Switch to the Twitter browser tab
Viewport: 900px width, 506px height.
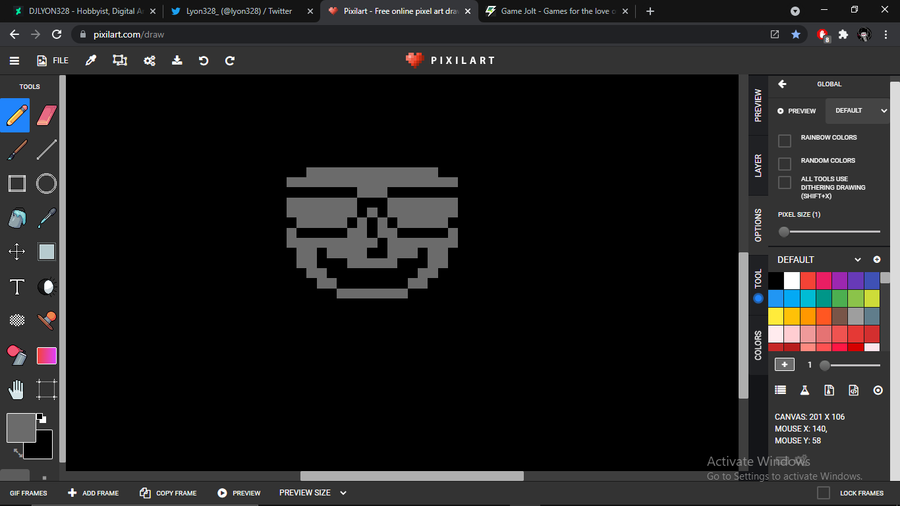pos(240,11)
